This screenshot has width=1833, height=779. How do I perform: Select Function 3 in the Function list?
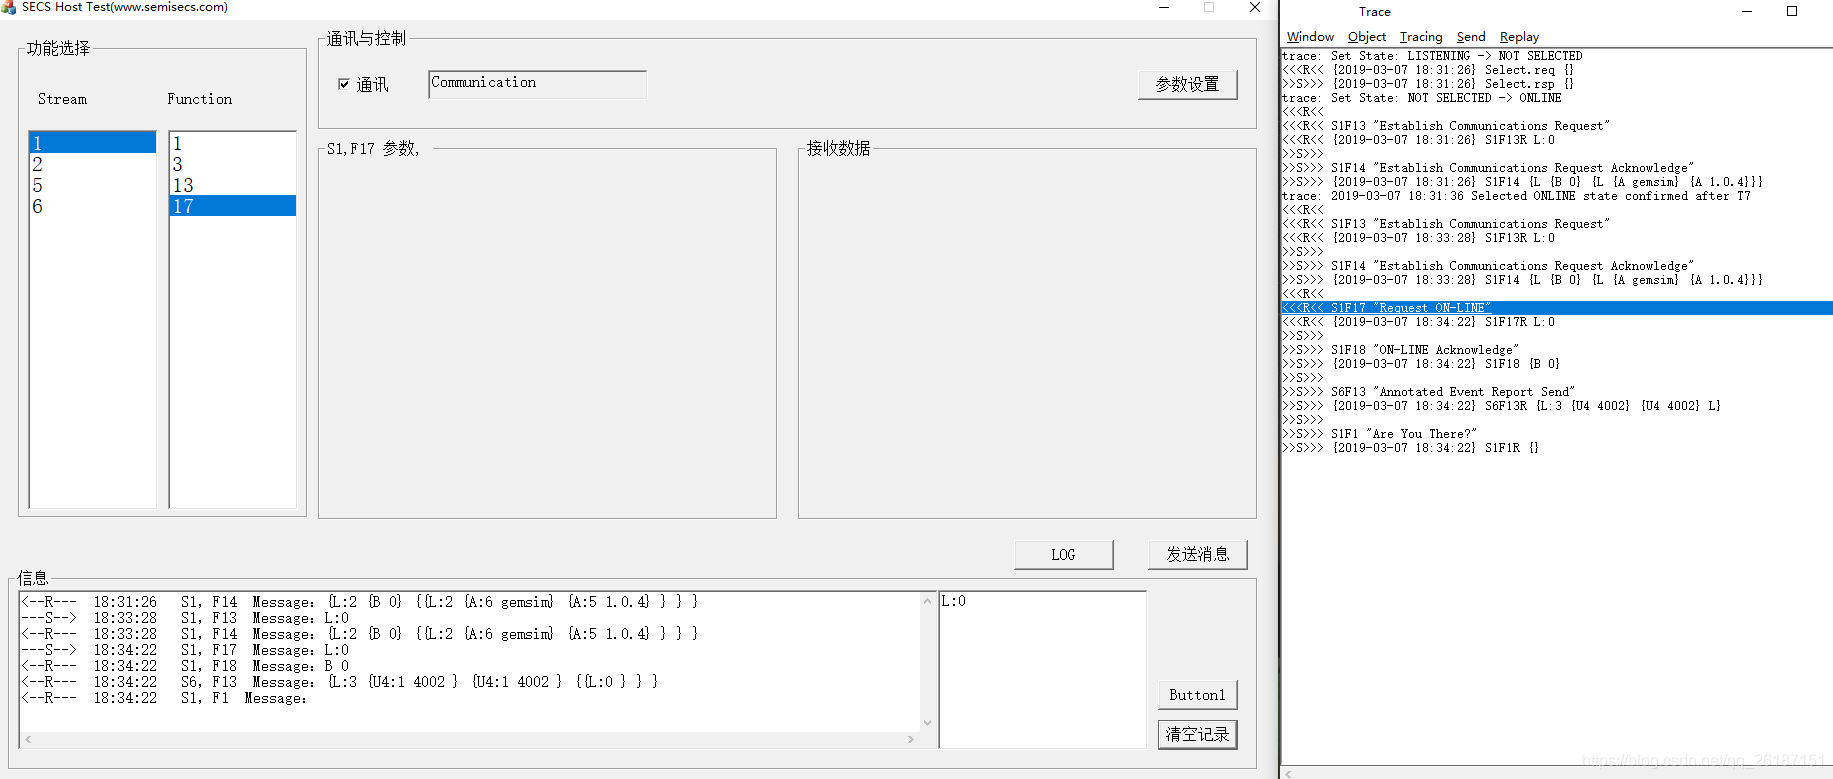coord(232,164)
